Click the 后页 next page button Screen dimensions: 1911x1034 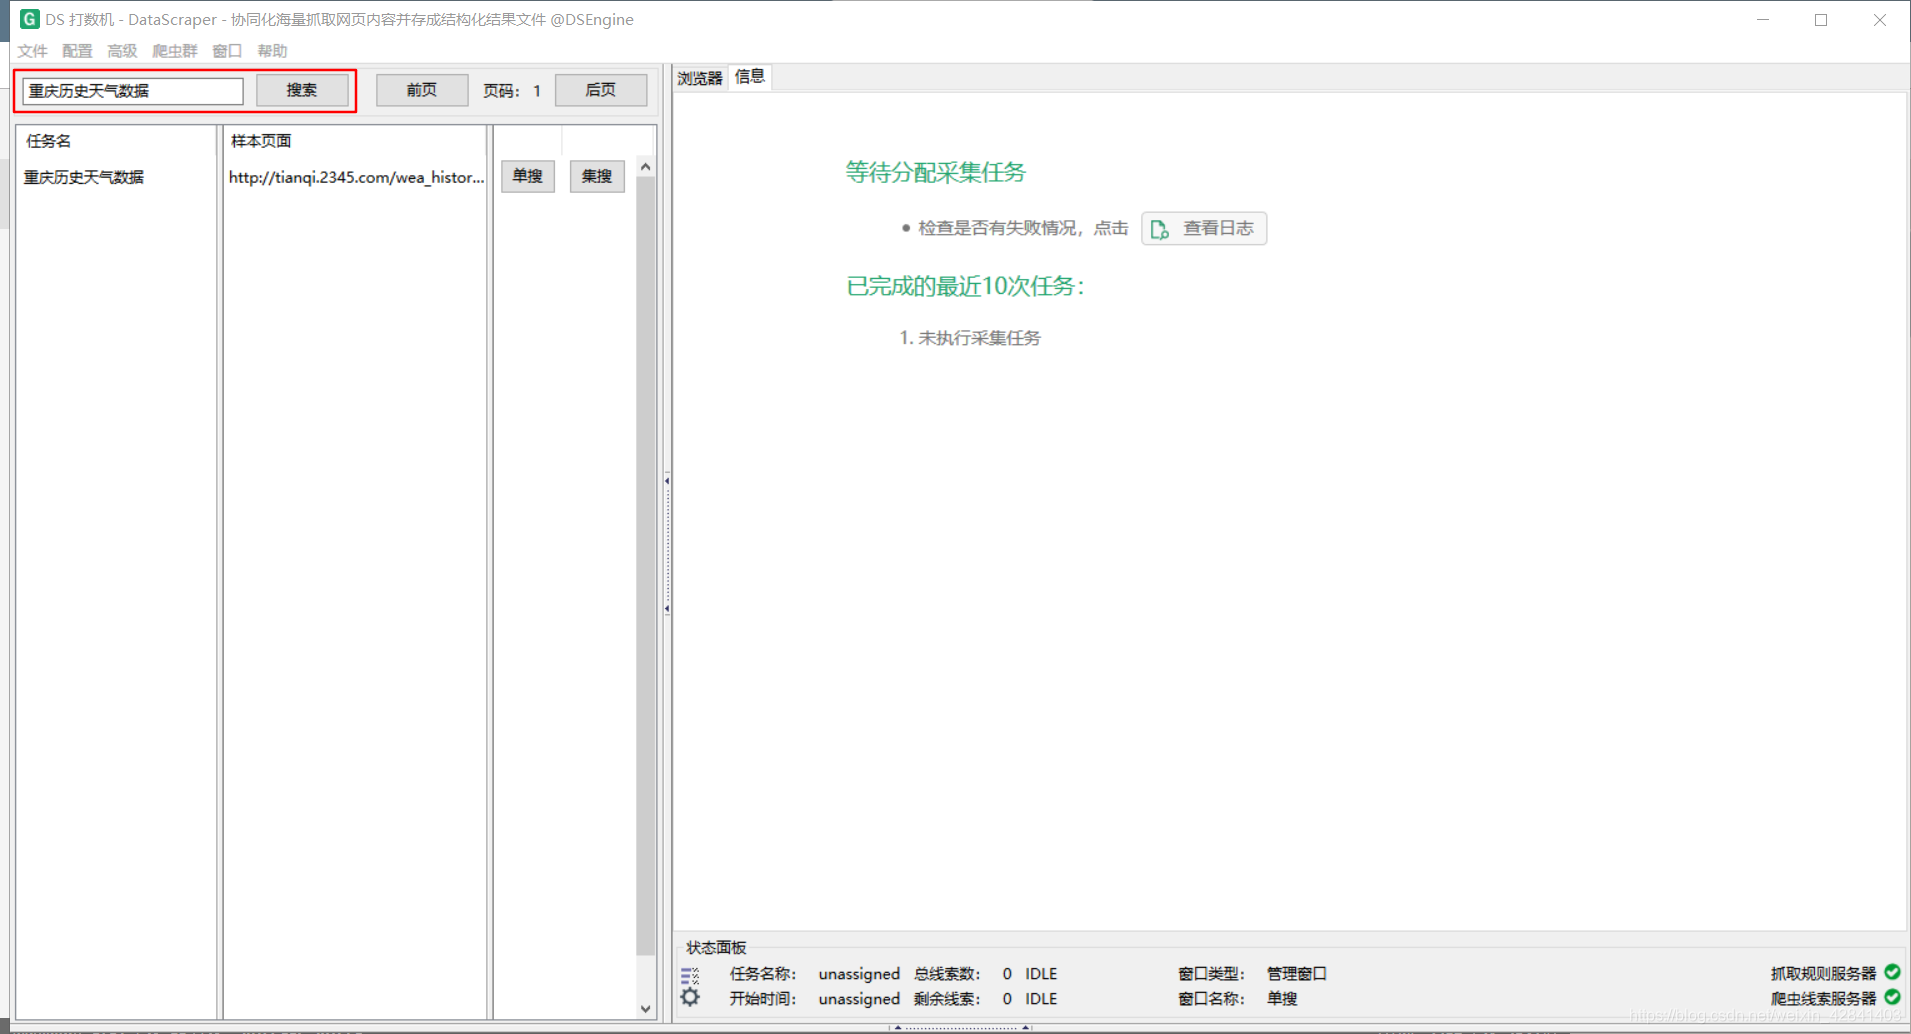[x=600, y=90]
